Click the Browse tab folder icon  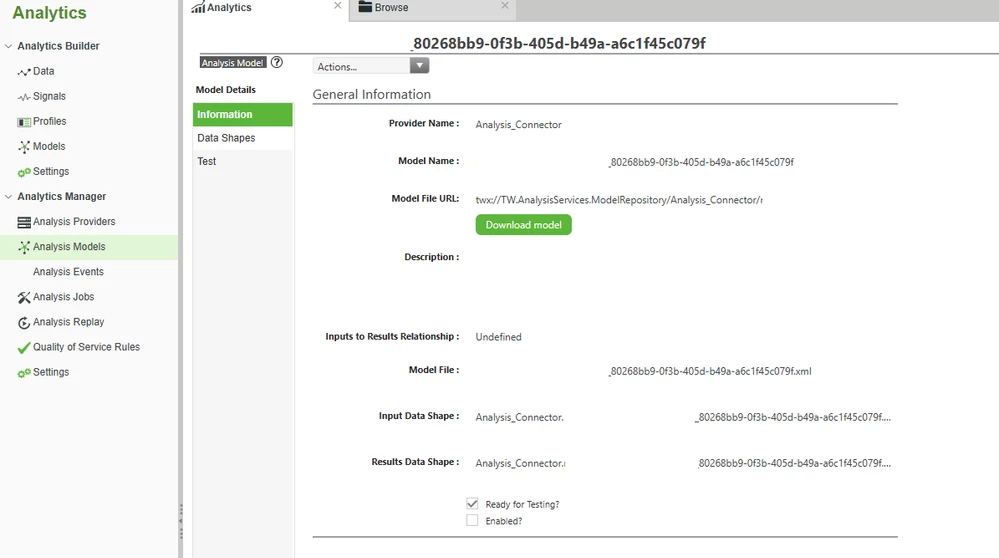[x=365, y=7]
